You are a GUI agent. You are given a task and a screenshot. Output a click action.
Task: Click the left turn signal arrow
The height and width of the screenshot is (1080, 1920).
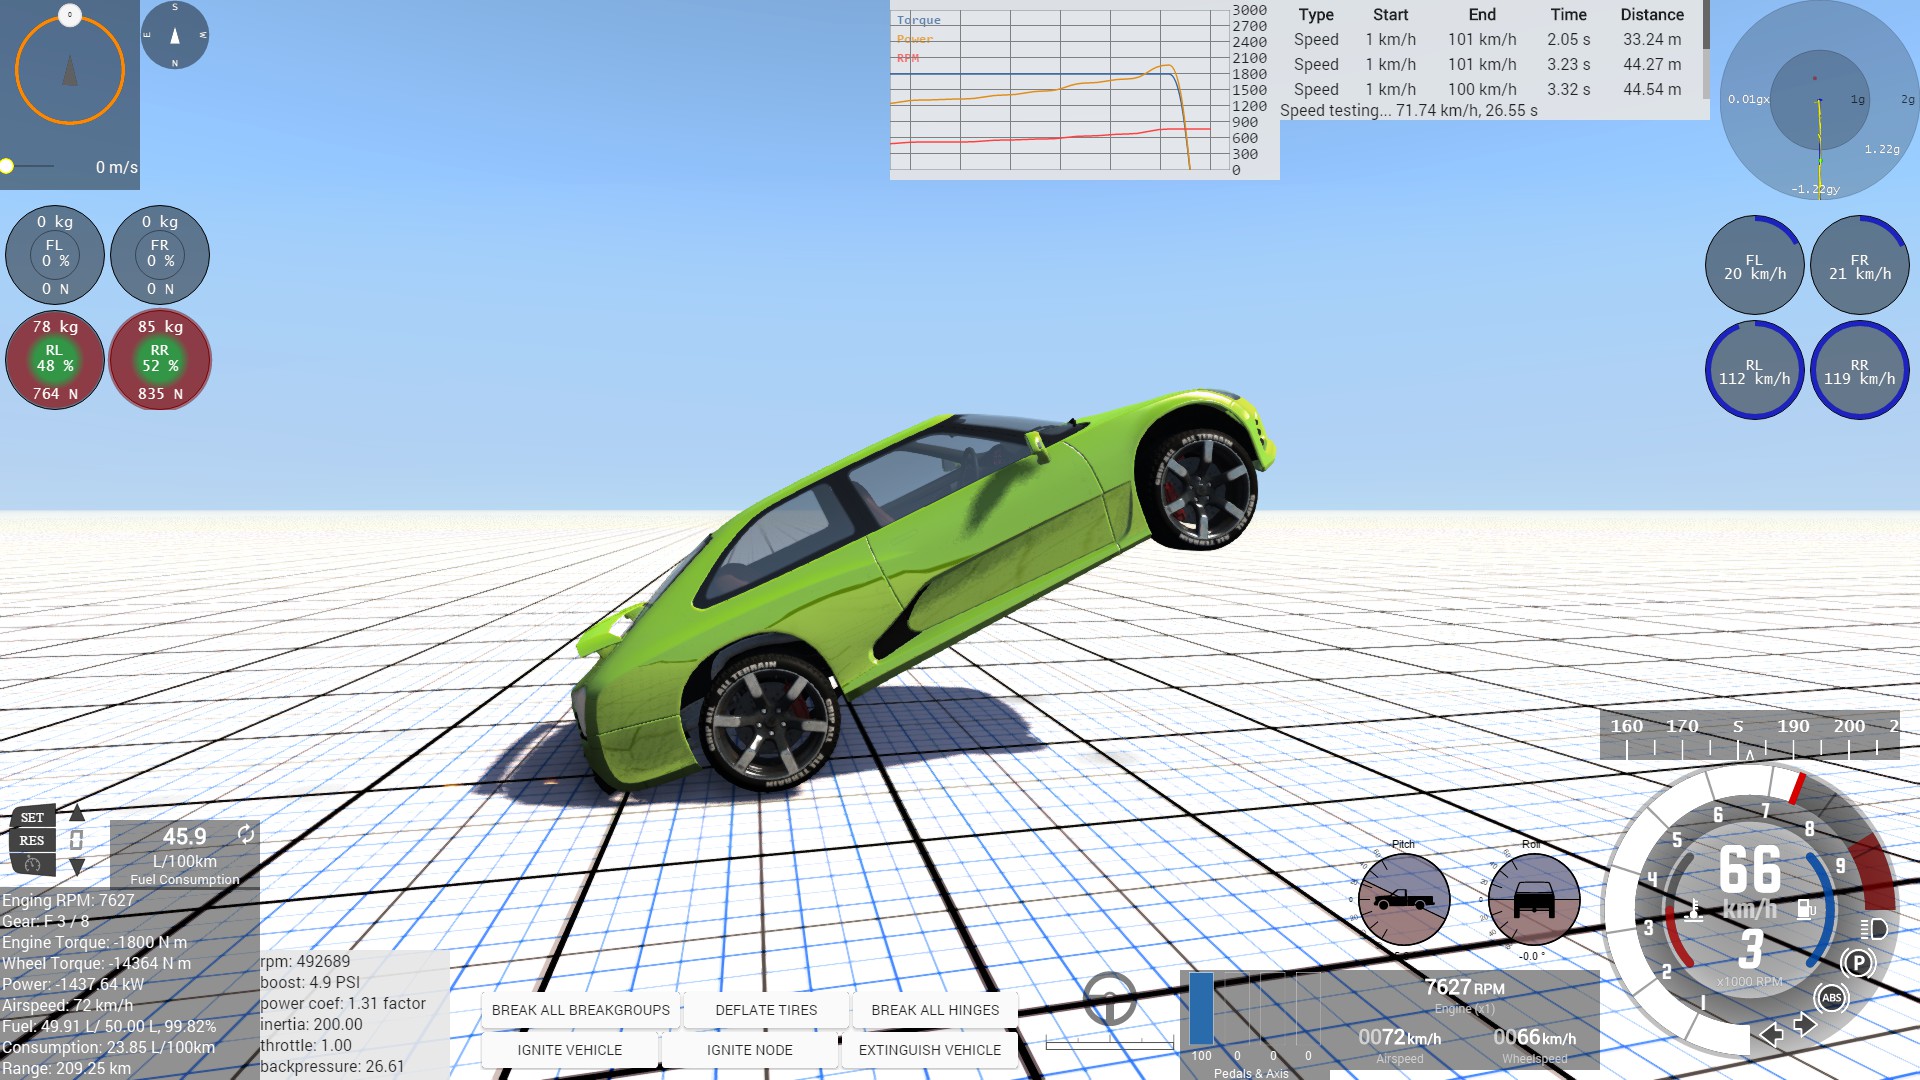click(1771, 1035)
